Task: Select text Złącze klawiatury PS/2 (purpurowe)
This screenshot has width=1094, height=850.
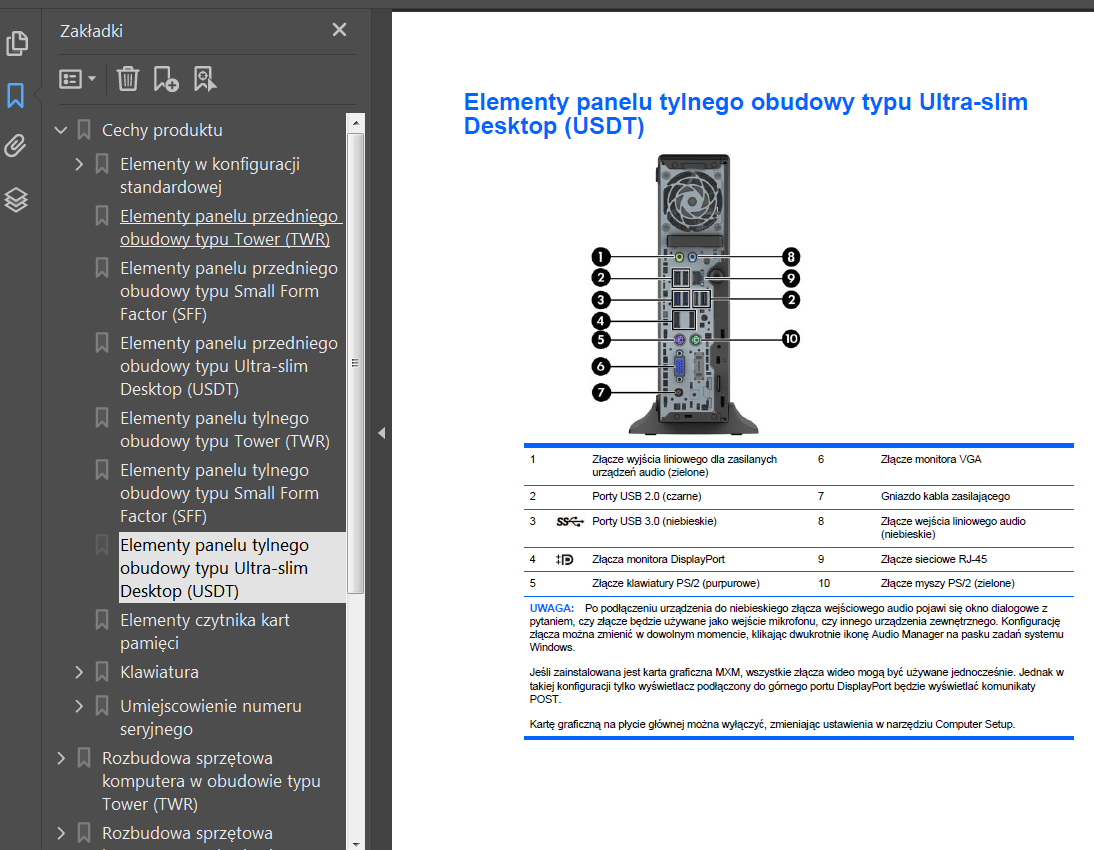Action: 676,583
